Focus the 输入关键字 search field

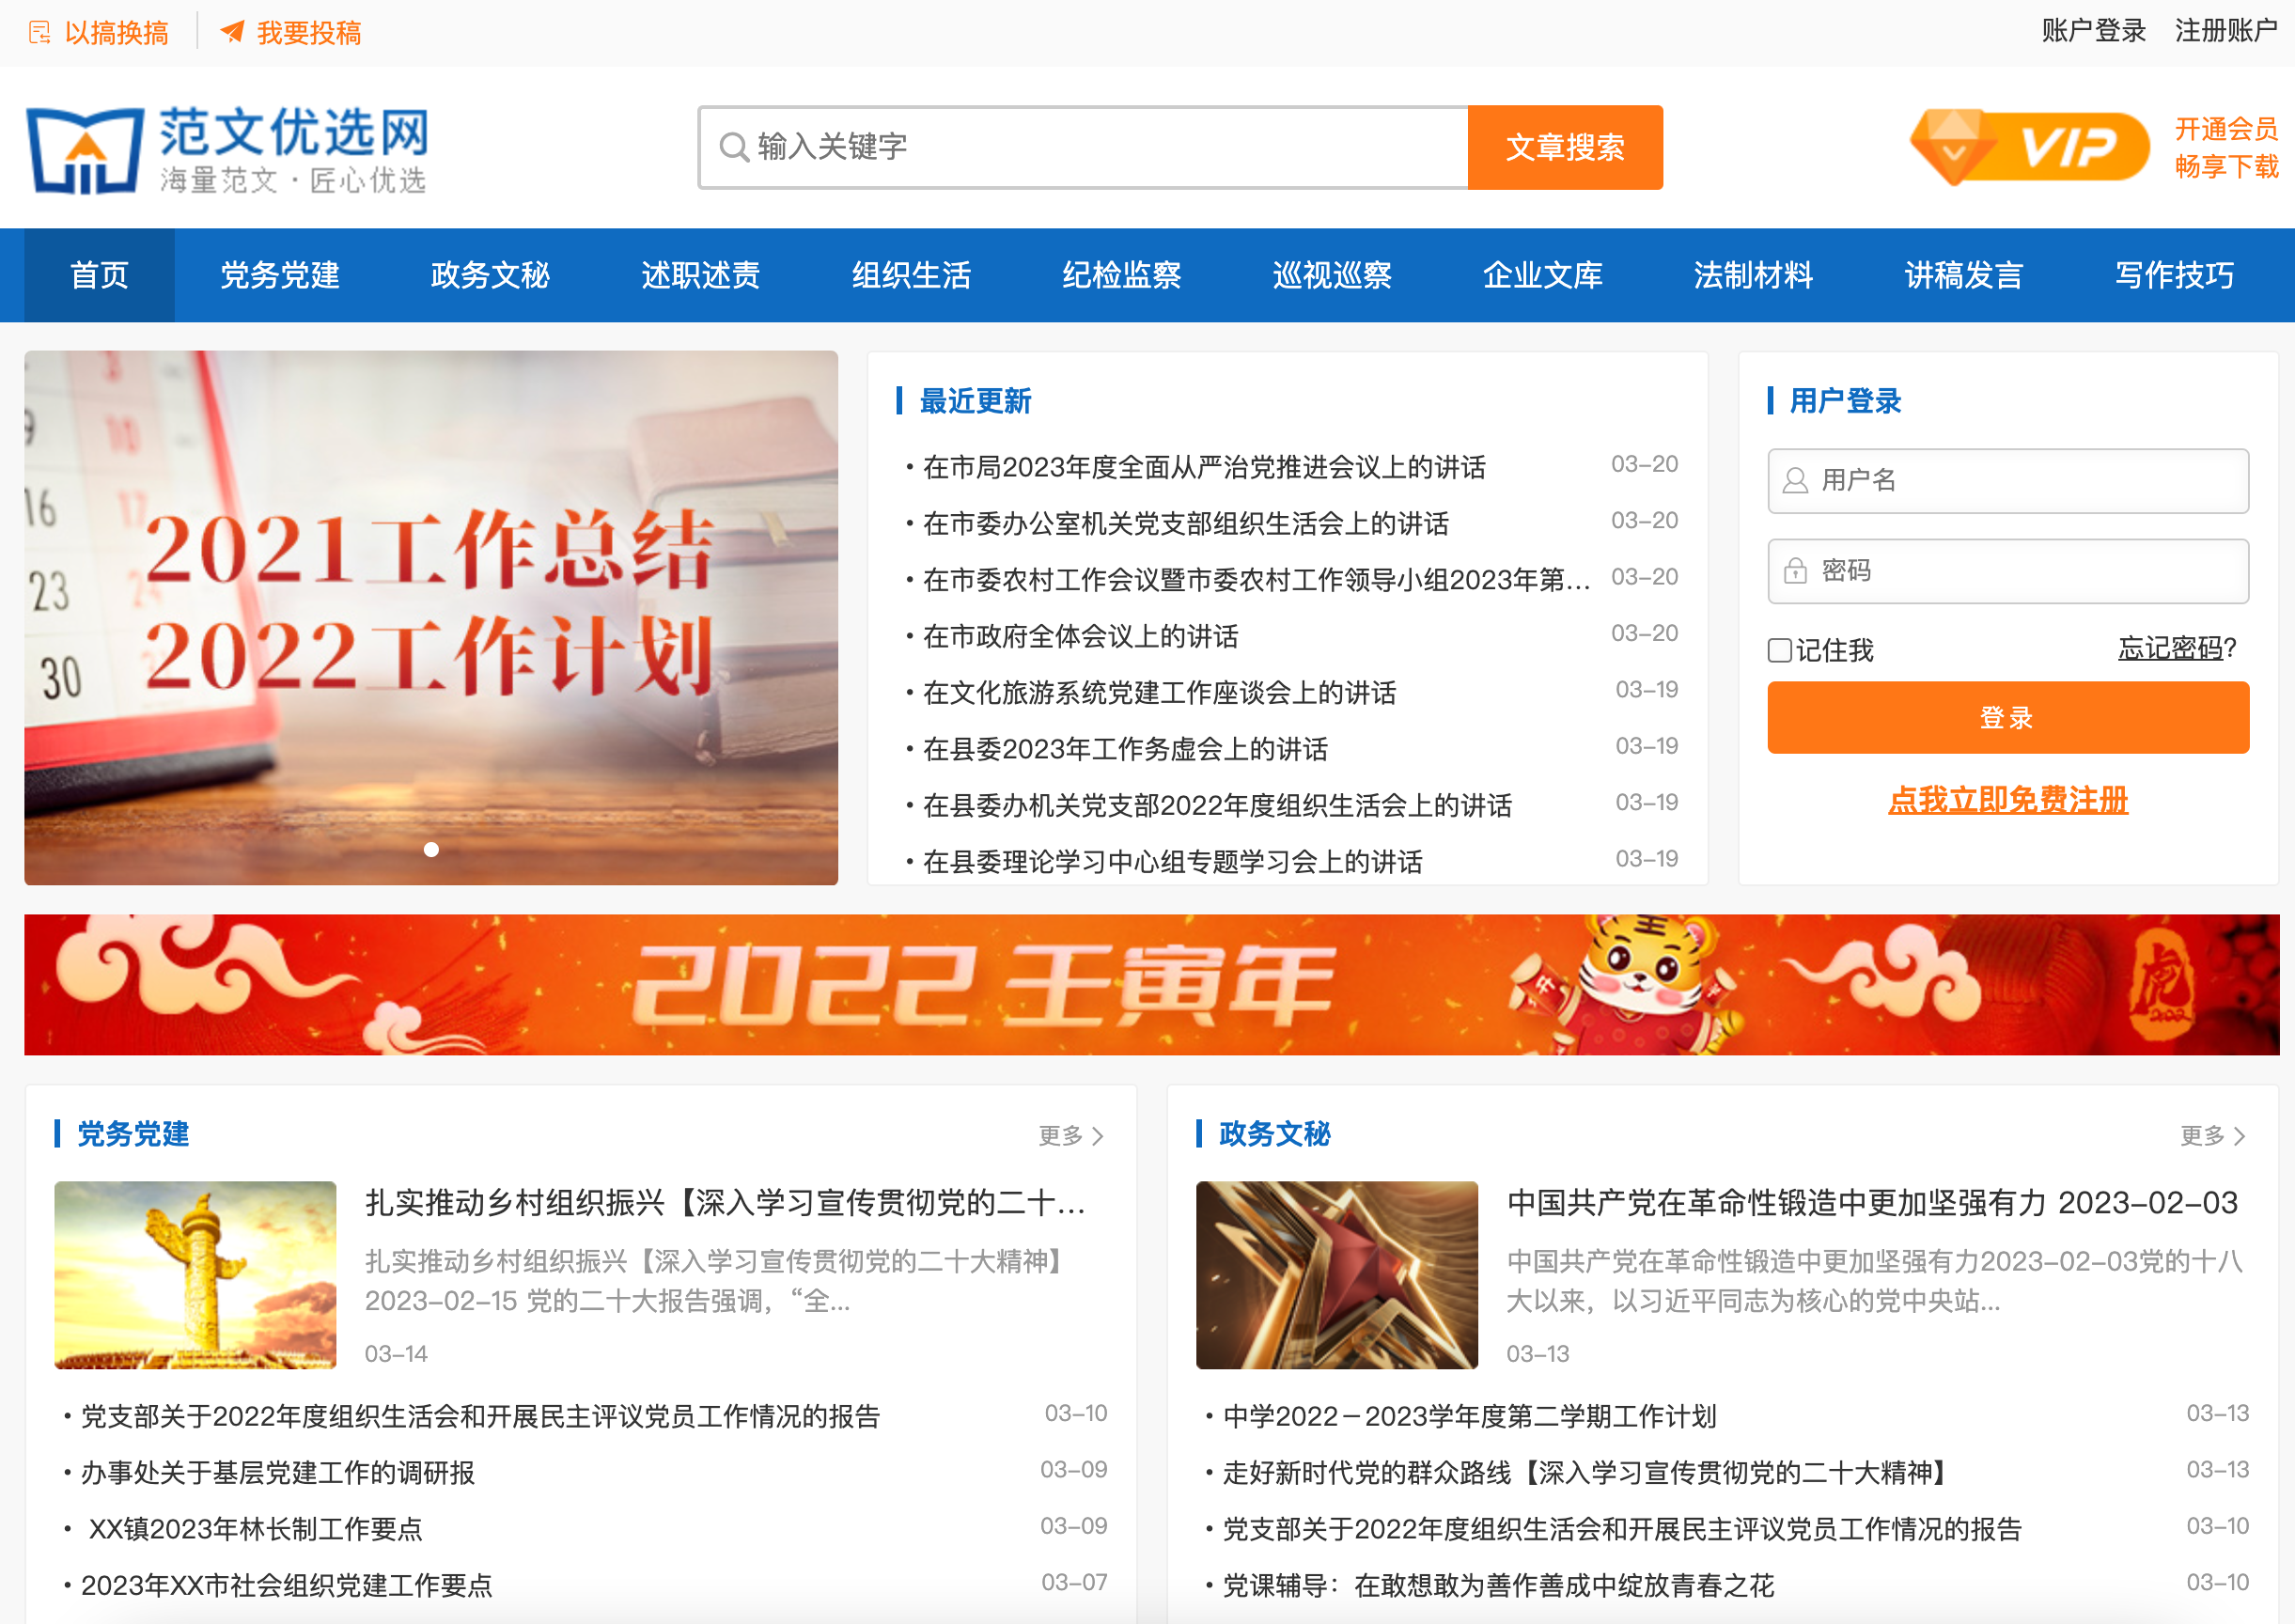1100,148
